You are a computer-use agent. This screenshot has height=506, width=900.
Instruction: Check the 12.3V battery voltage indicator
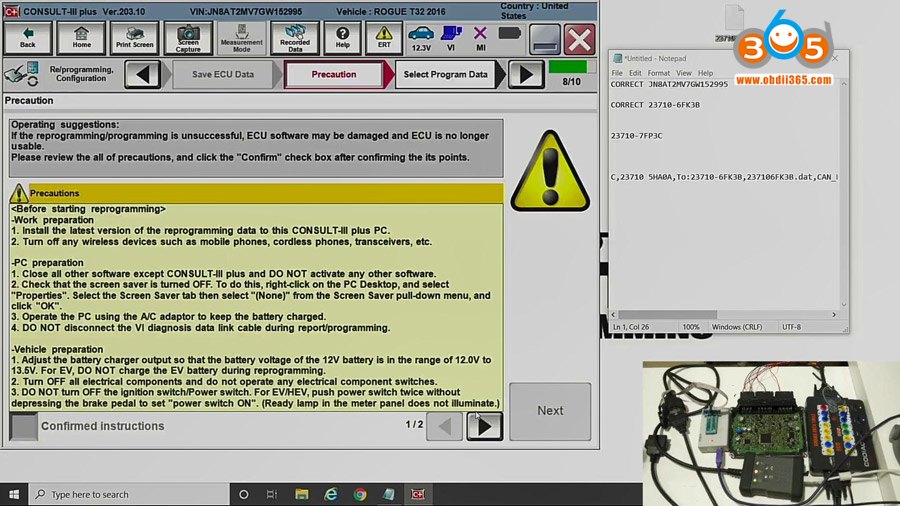(x=421, y=38)
